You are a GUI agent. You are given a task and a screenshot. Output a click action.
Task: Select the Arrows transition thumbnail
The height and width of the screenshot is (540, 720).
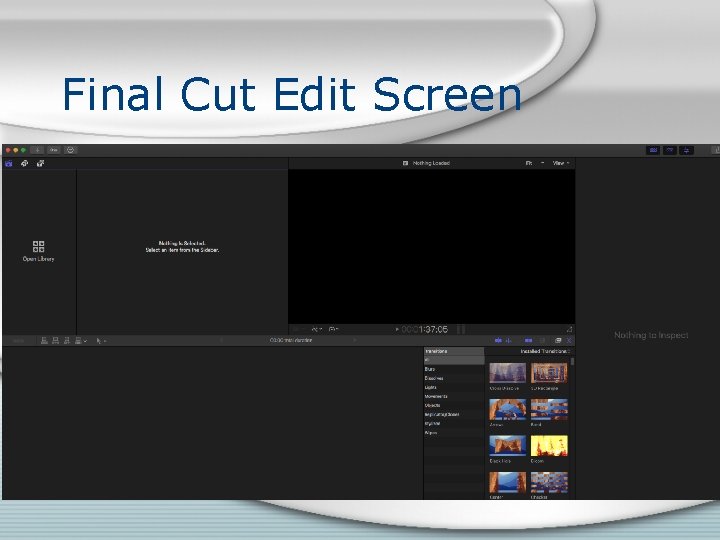[507, 409]
